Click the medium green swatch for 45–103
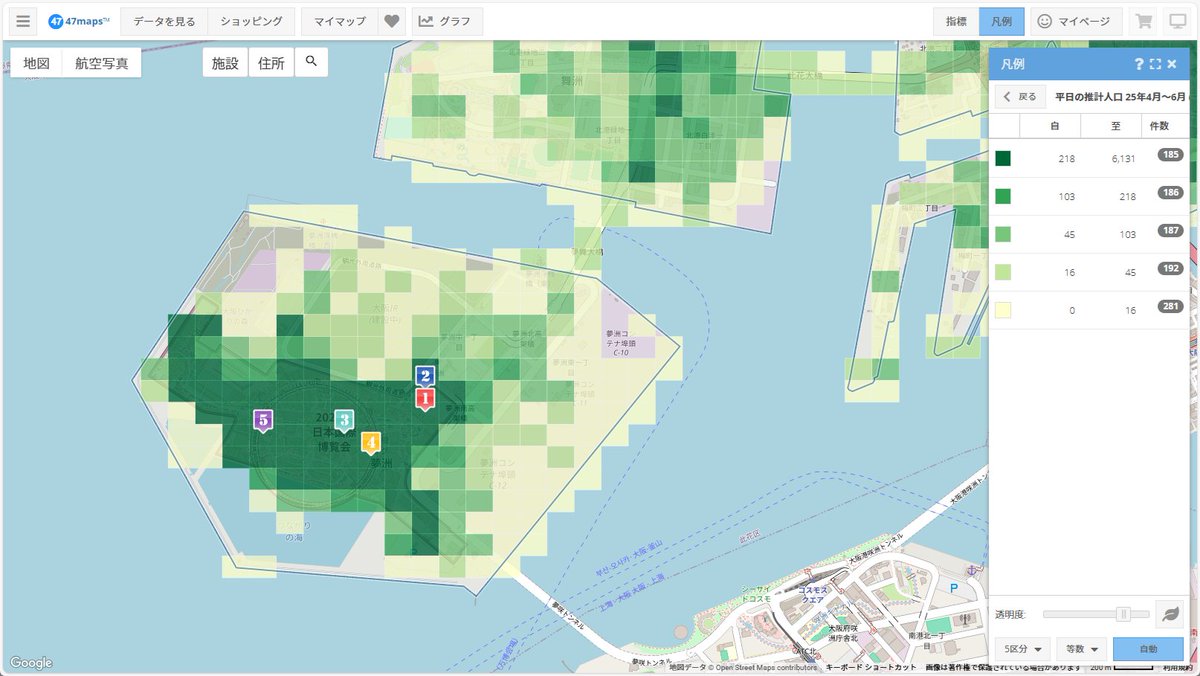The image size is (1200, 676). [x=1003, y=234]
